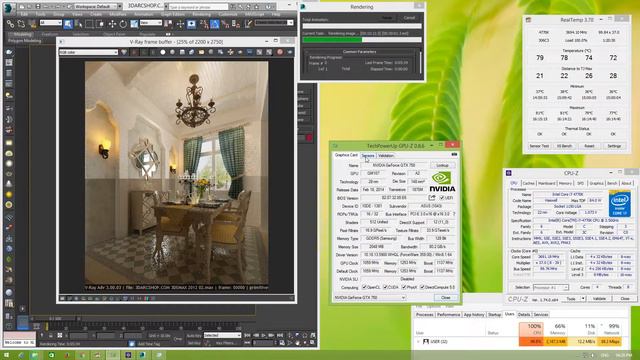Open the CPU-Z Tools dropdown arrow
Screen dimensions: 640x360
pyautogui.click(x=583, y=299)
